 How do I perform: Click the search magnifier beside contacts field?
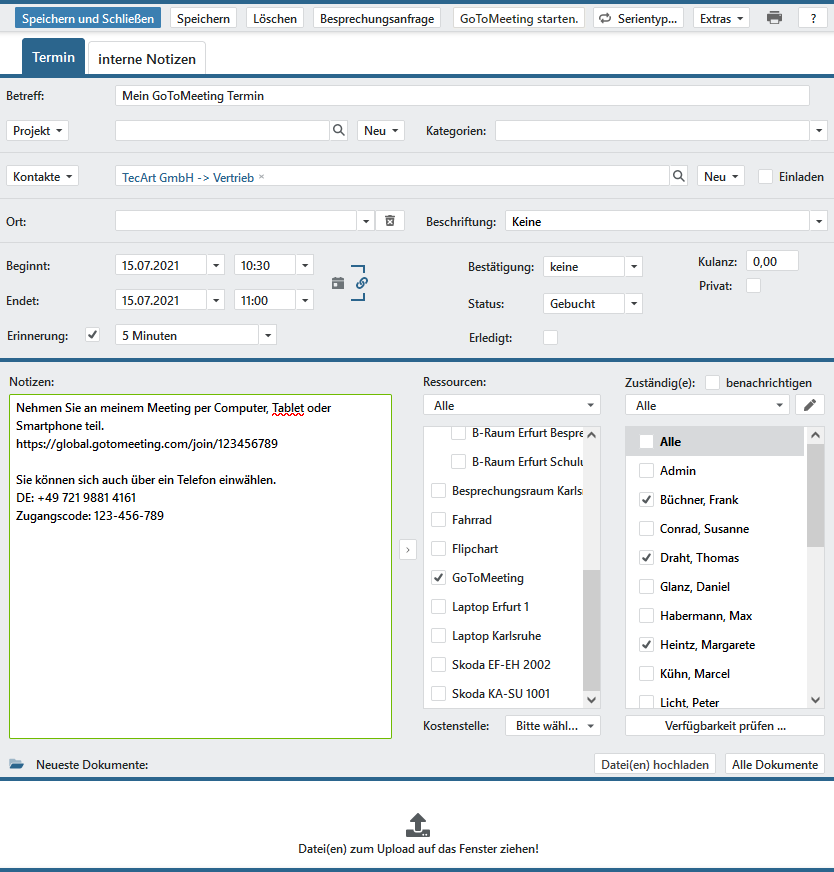coord(679,176)
